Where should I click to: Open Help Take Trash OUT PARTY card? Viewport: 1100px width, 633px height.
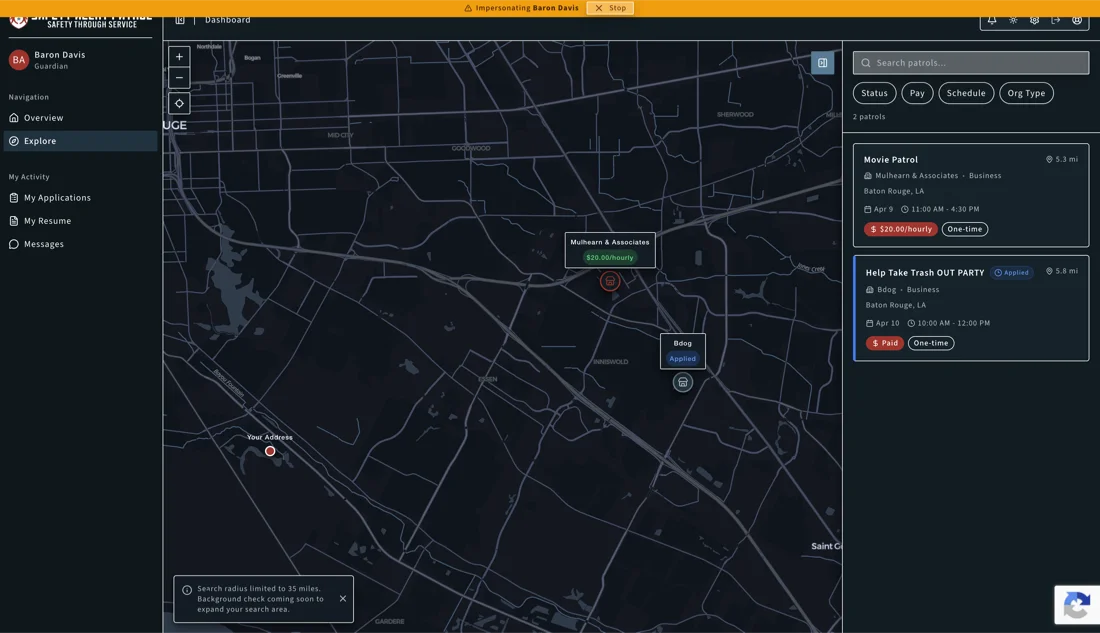pyautogui.click(x=971, y=309)
